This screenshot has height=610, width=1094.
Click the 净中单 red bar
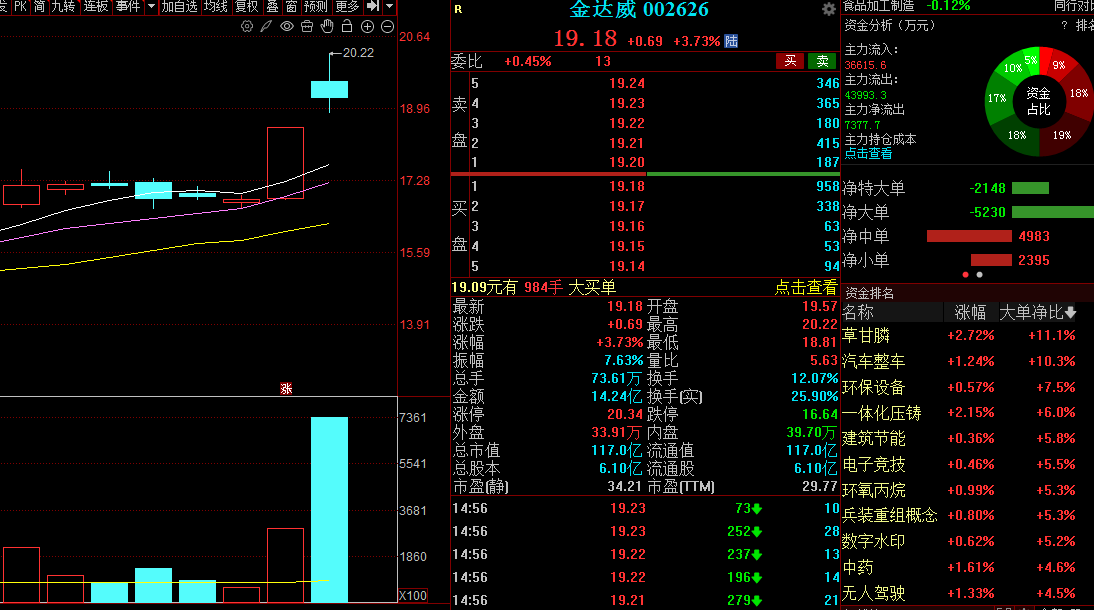(969, 237)
